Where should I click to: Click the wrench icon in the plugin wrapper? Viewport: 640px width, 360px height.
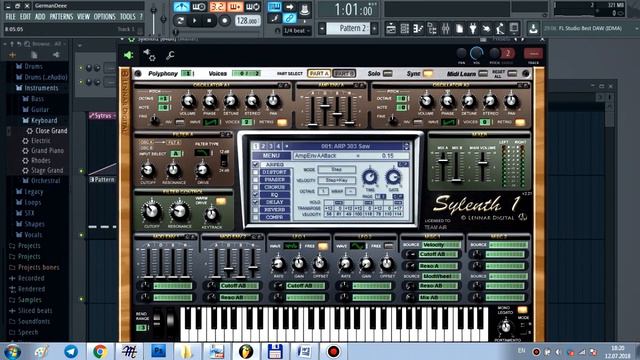(170, 55)
